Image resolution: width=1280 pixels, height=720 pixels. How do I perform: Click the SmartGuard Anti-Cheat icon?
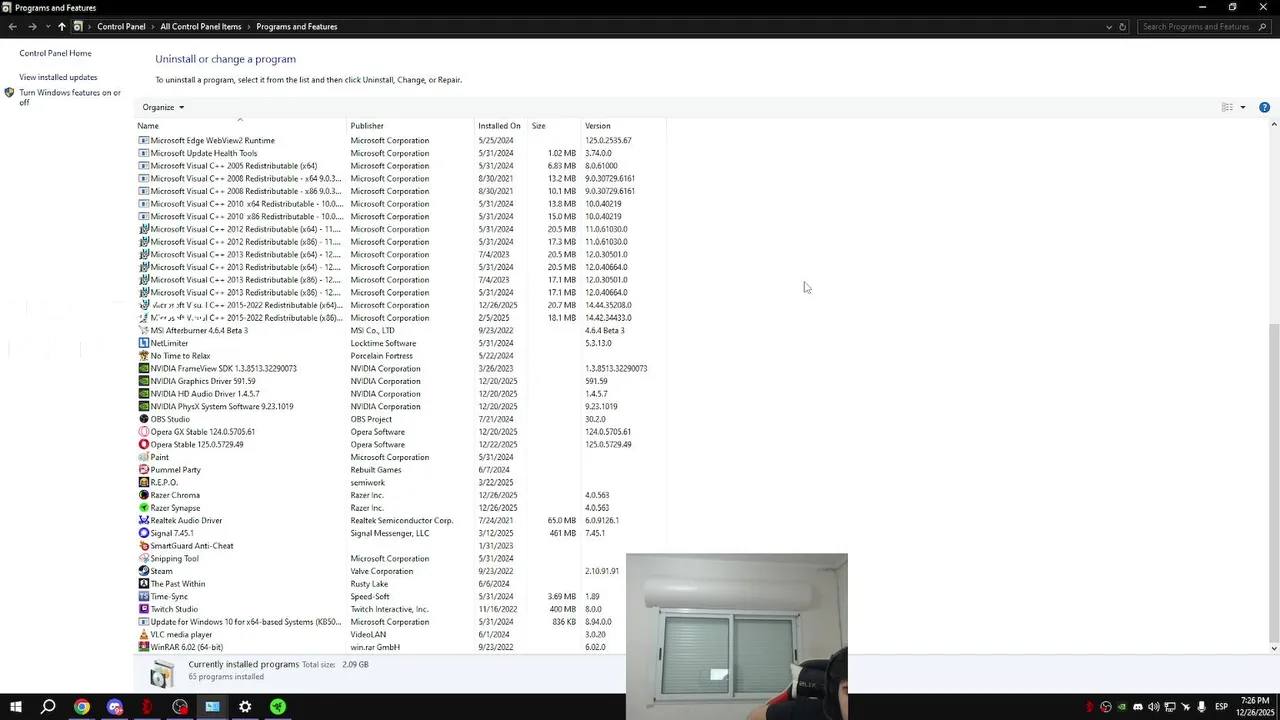(x=143, y=546)
